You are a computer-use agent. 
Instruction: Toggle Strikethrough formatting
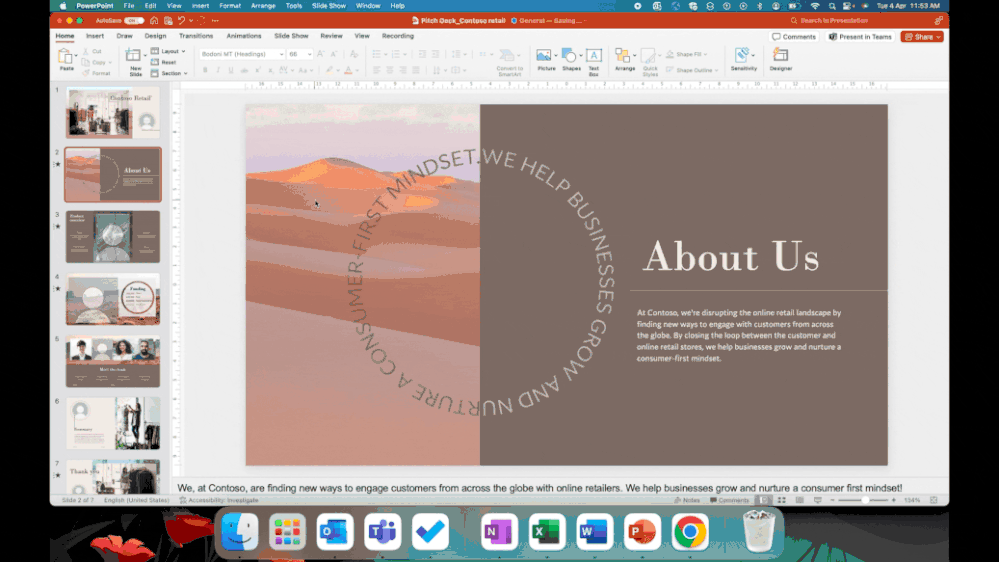click(244, 70)
